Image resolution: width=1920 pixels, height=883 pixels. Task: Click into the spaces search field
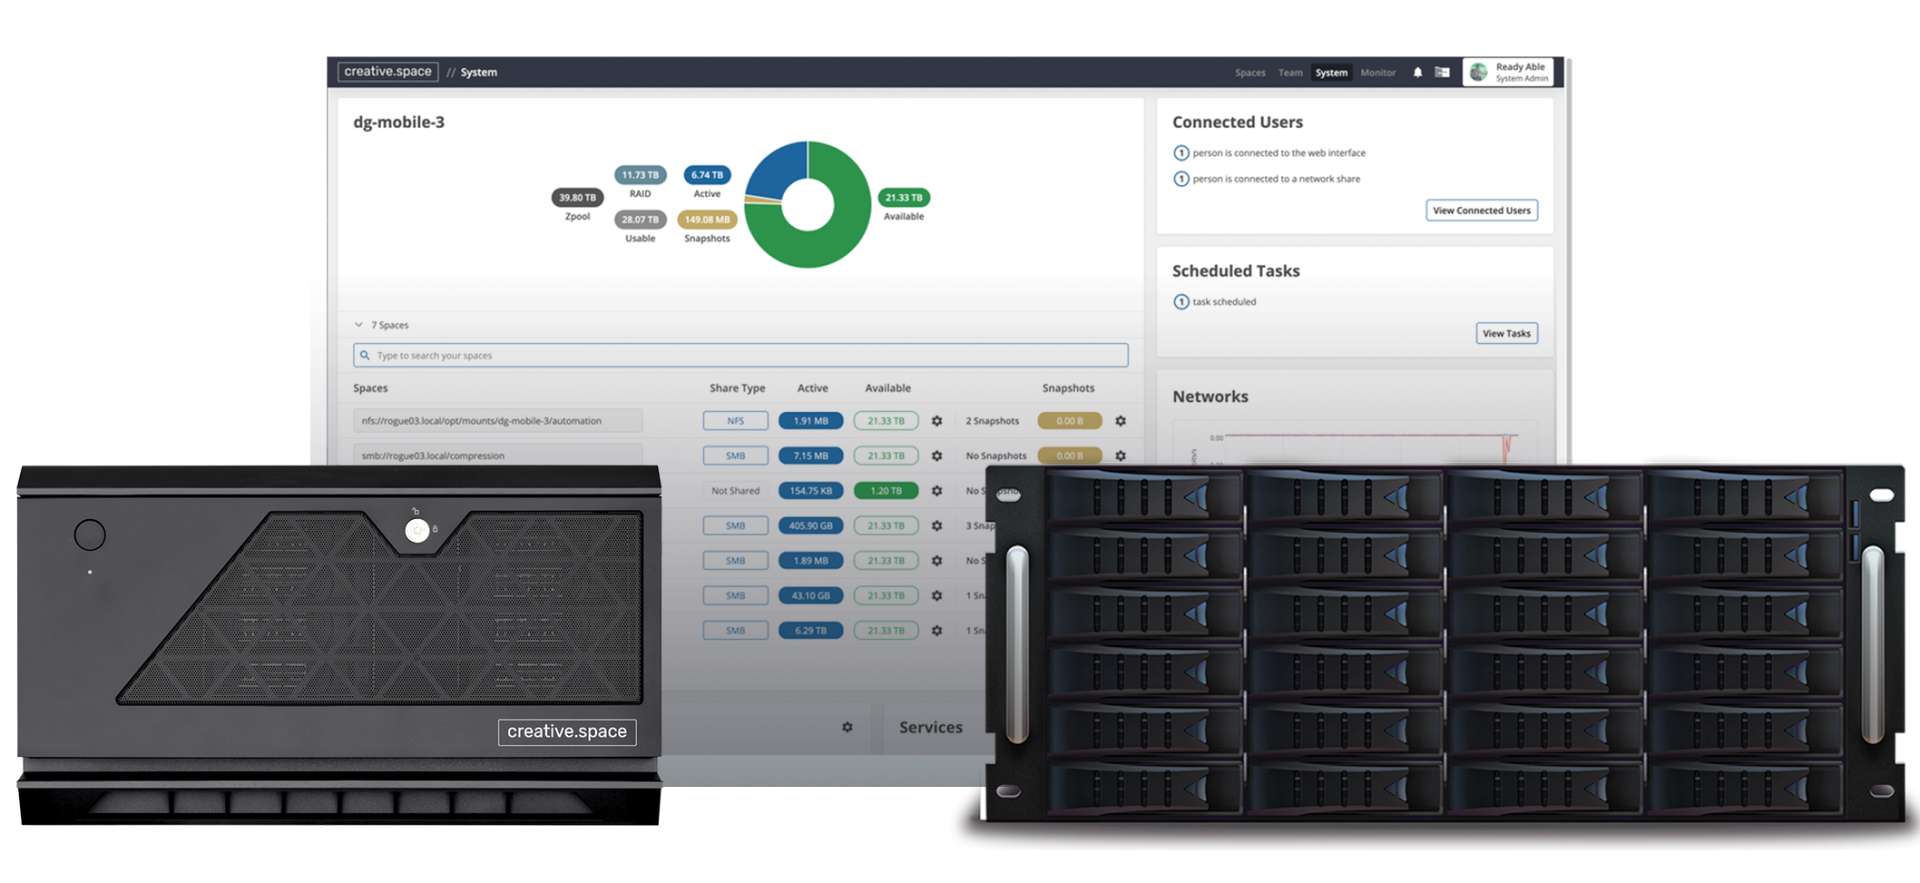[x=750, y=355]
